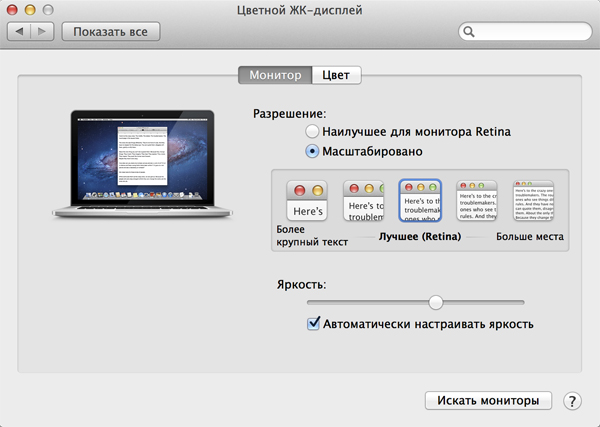The height and width of the screenshot is (427, 600).
Task: Choose the second scaling thumbnail from the left
Action: coord(364,200)
